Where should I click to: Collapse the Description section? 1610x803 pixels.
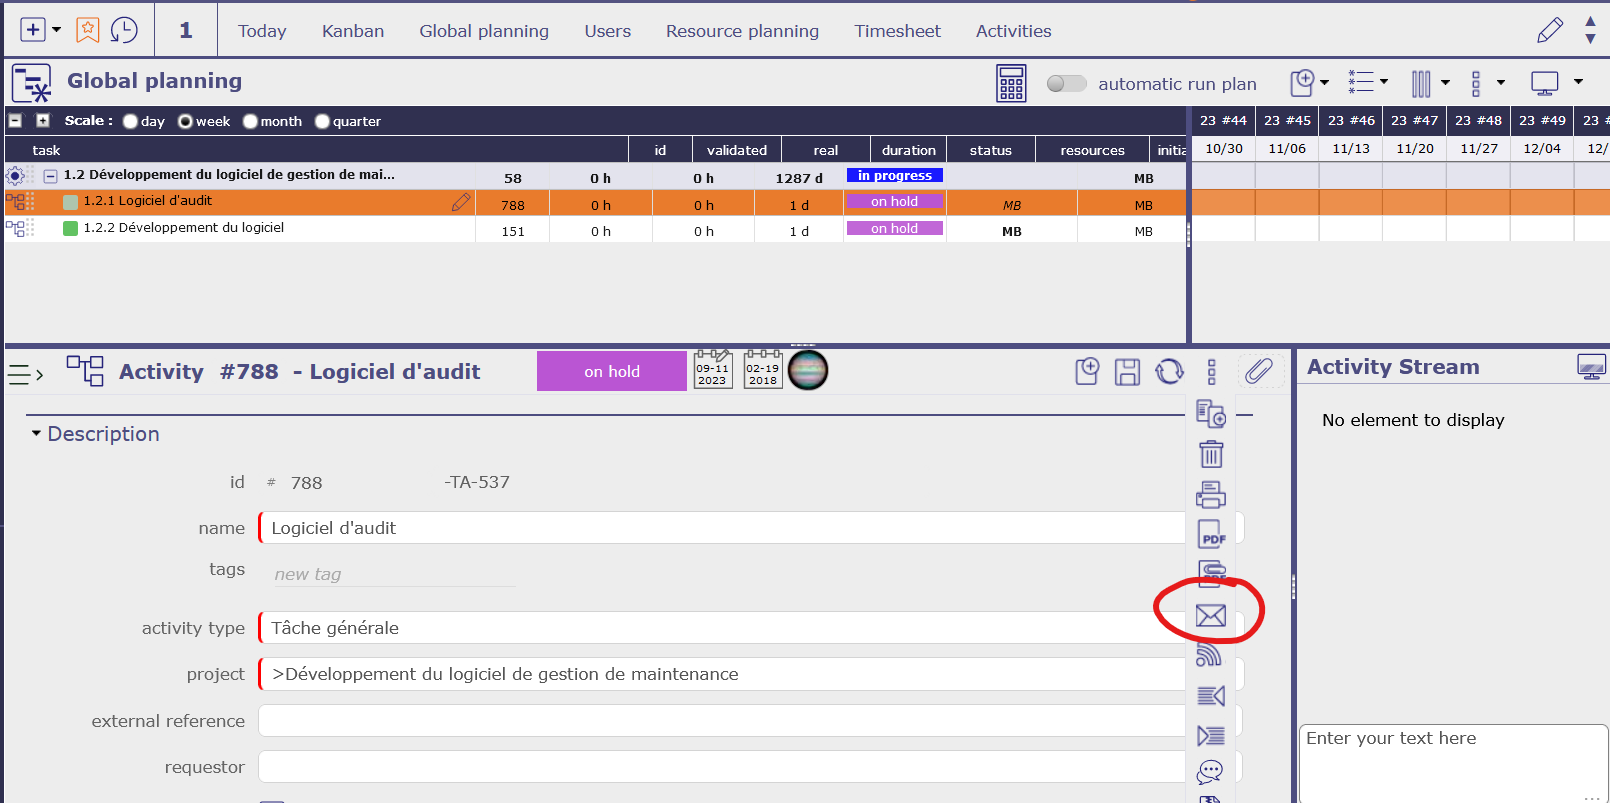pos(37,434)
